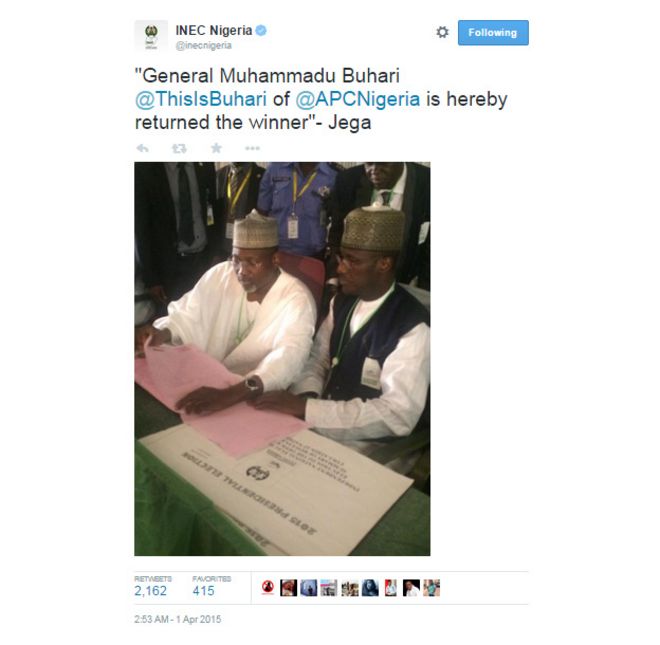Open the @ThisIsBuhari mention
The height and width of the screenshot is (645, 660).
tap(201, 99)
